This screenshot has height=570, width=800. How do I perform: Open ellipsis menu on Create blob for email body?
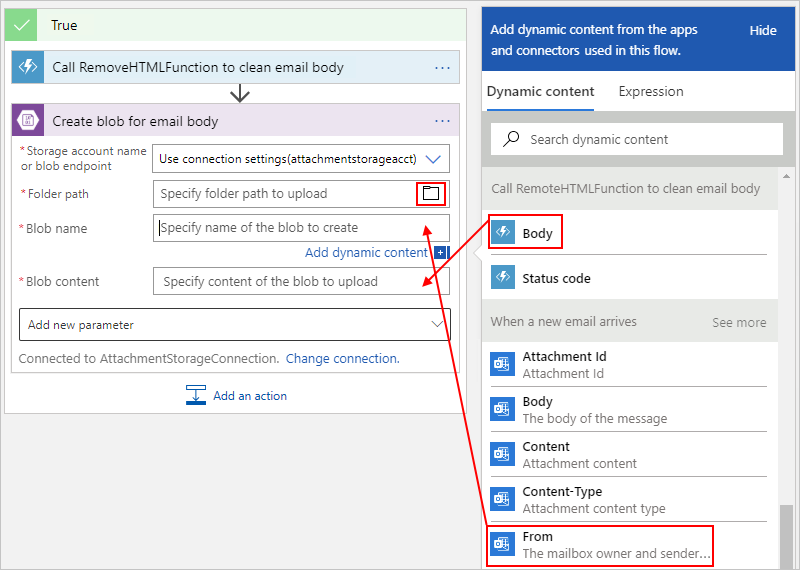tap(442, 121)
